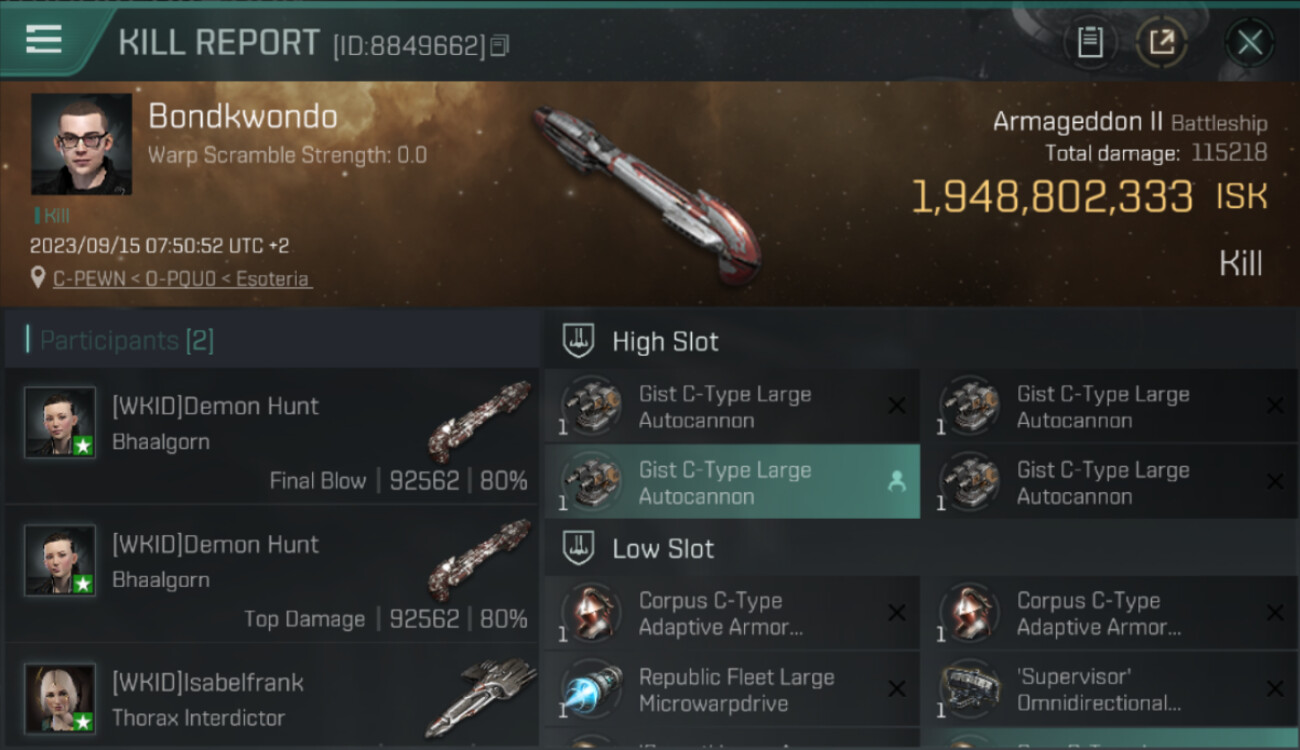Open Bondkwondo's pilot portrait
1300x750 pixels.
(x=82, y=144)
